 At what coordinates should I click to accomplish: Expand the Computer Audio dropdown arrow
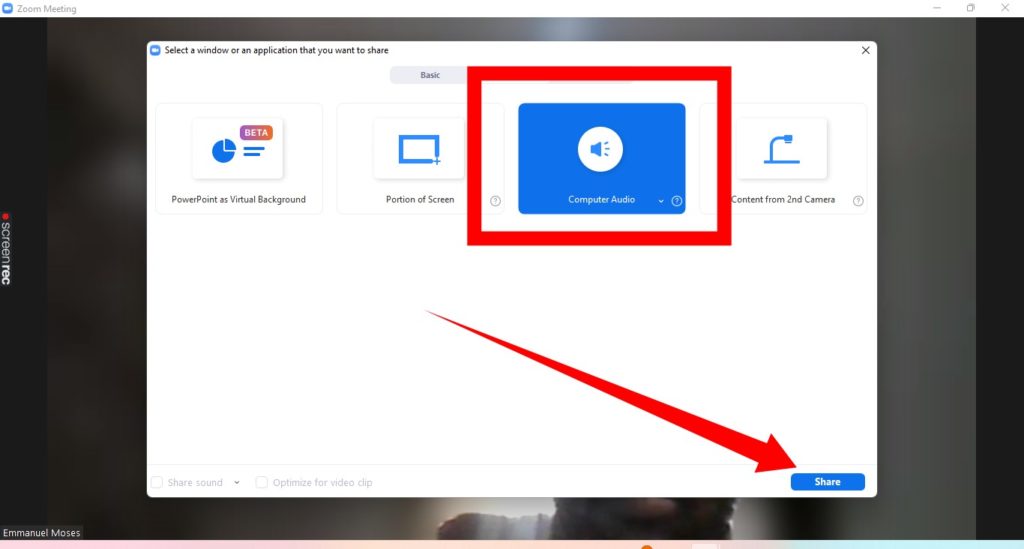pyautogui.click(x=661, y=201)
